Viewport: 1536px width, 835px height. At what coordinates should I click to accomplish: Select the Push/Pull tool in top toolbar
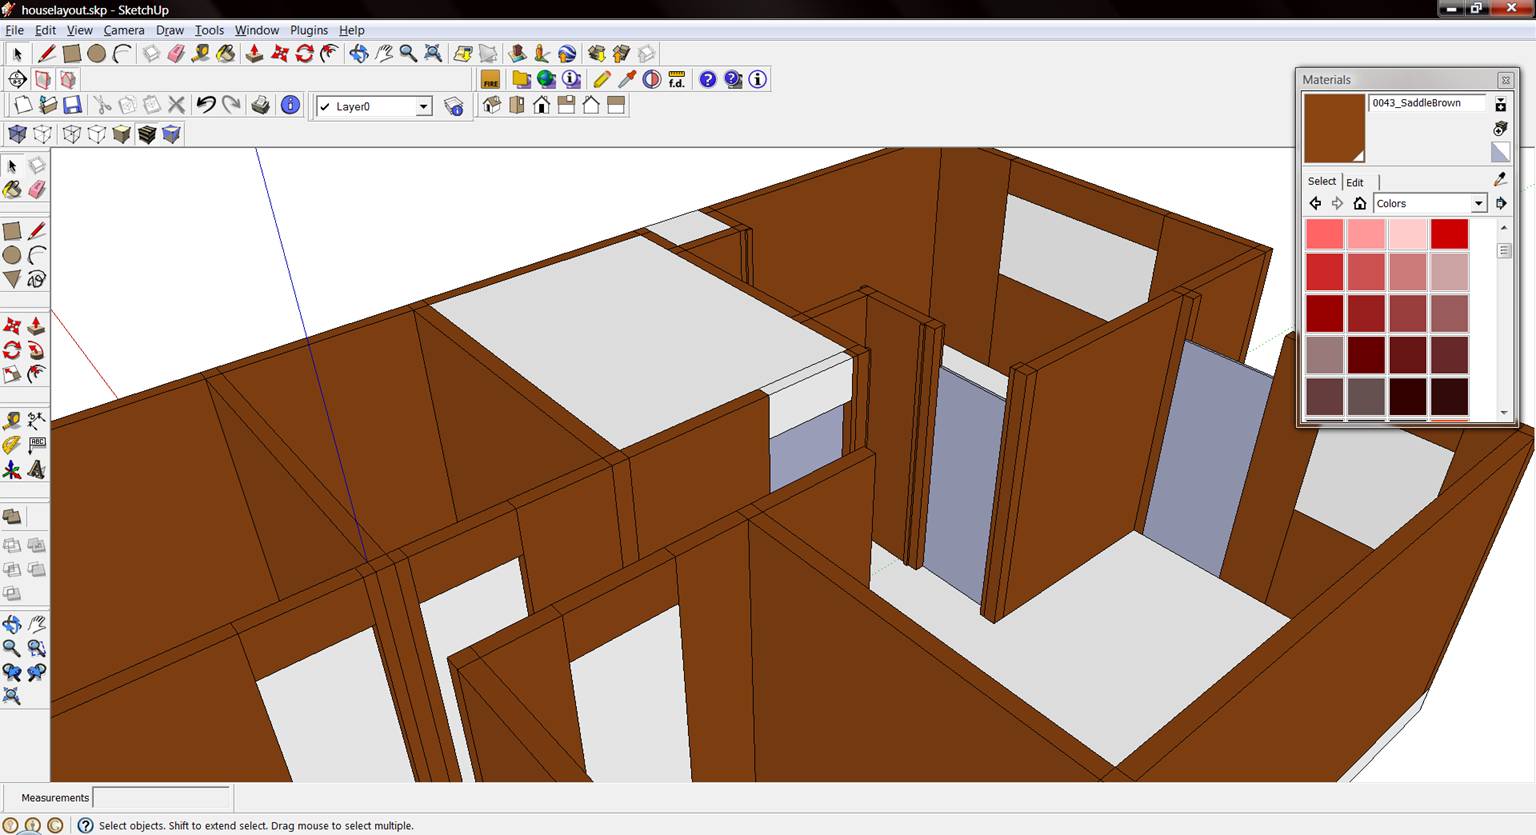[254, 54]
